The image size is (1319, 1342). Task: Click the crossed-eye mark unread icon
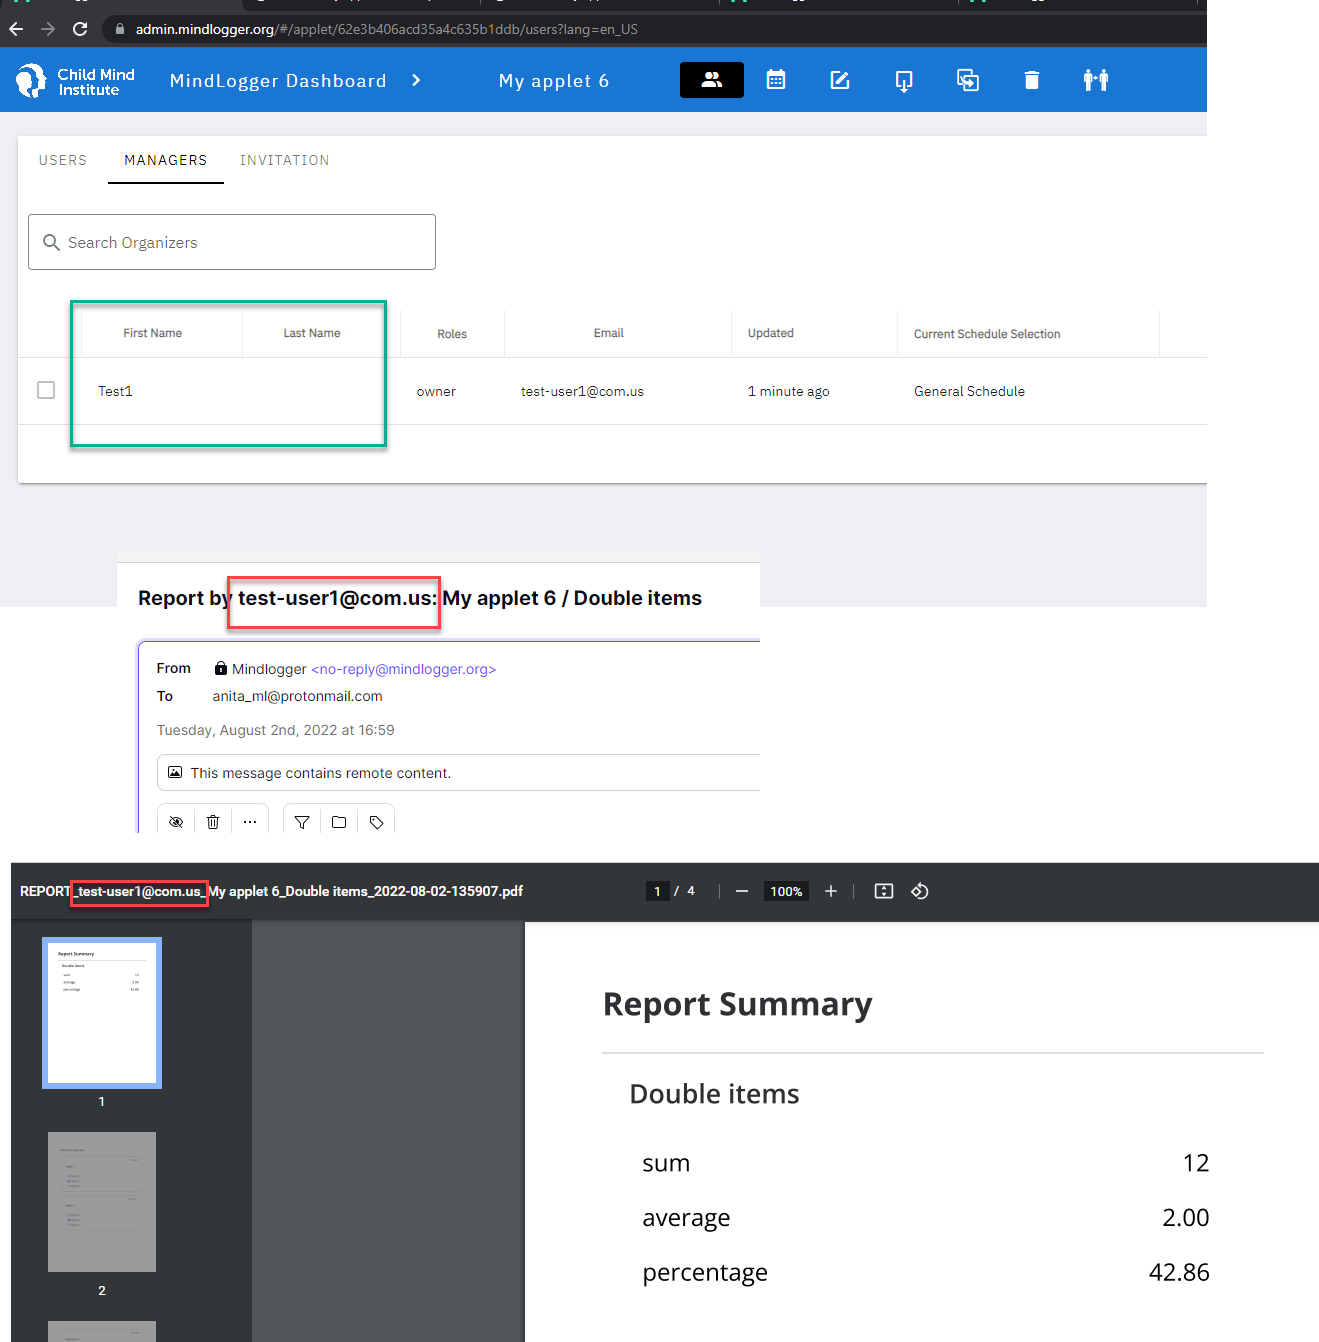(176, 822)
